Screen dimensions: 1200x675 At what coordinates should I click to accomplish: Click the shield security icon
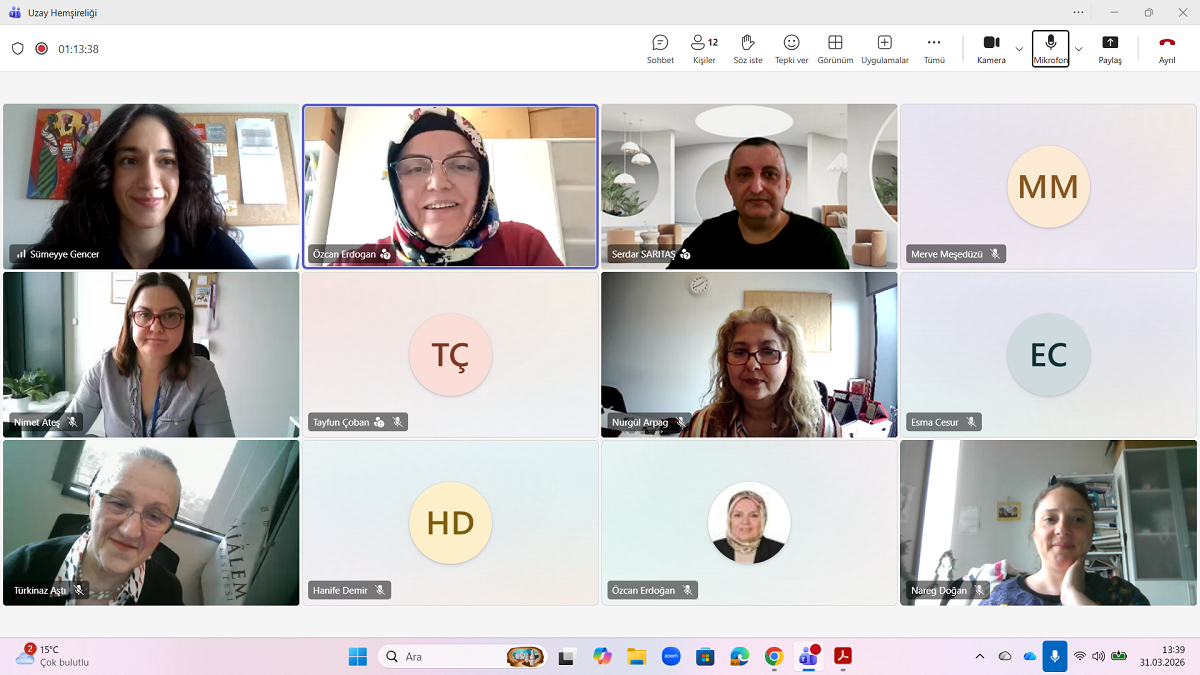tap(18, 48)
